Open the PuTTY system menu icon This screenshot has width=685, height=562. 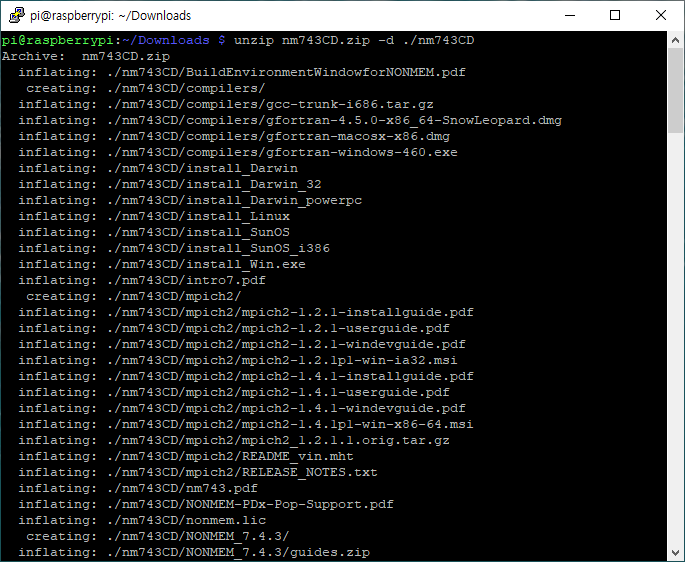[x=17, y=15]
